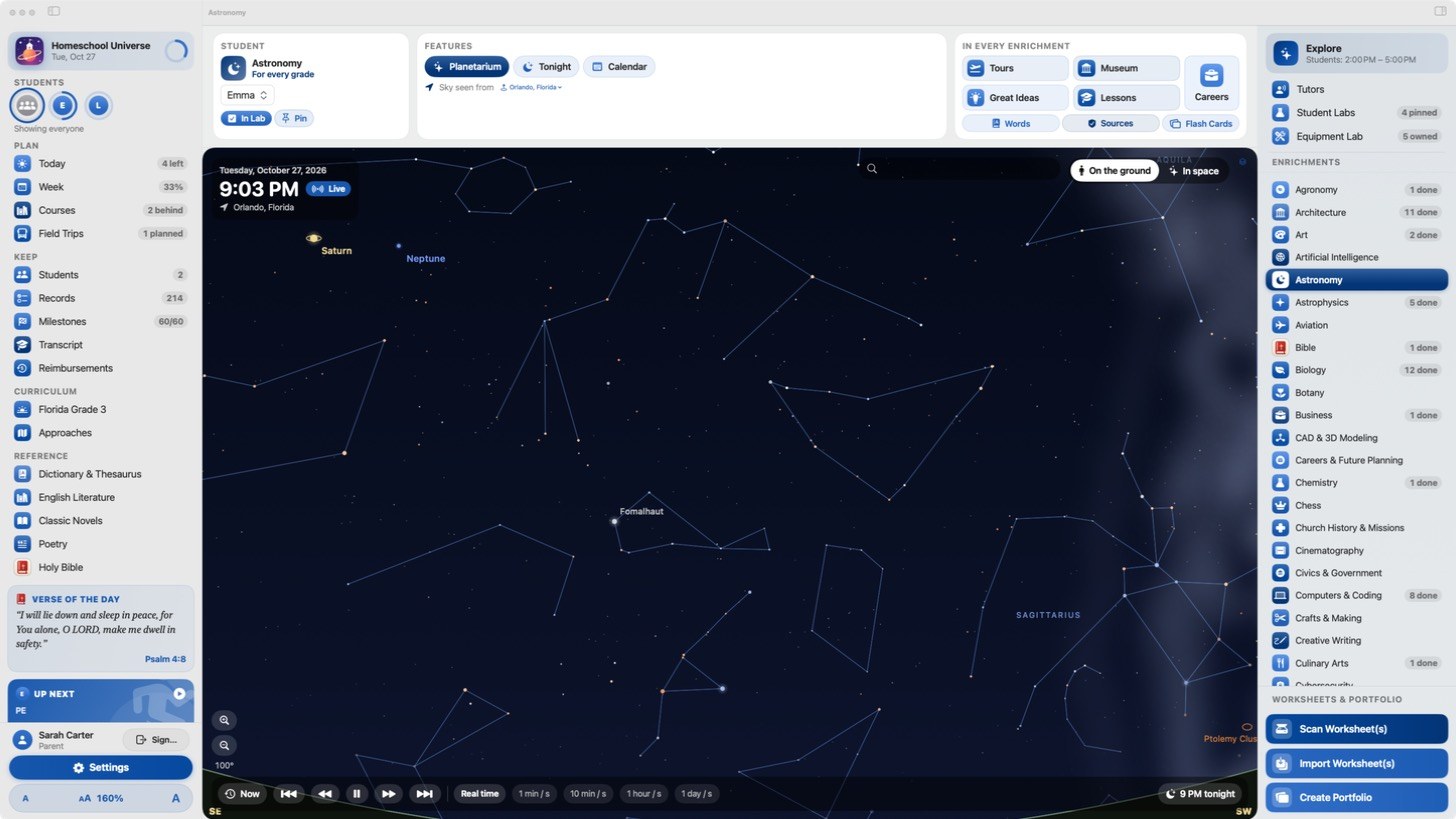
Task: Set speed to 1 hour / s
Action: (x=644, y=794)
